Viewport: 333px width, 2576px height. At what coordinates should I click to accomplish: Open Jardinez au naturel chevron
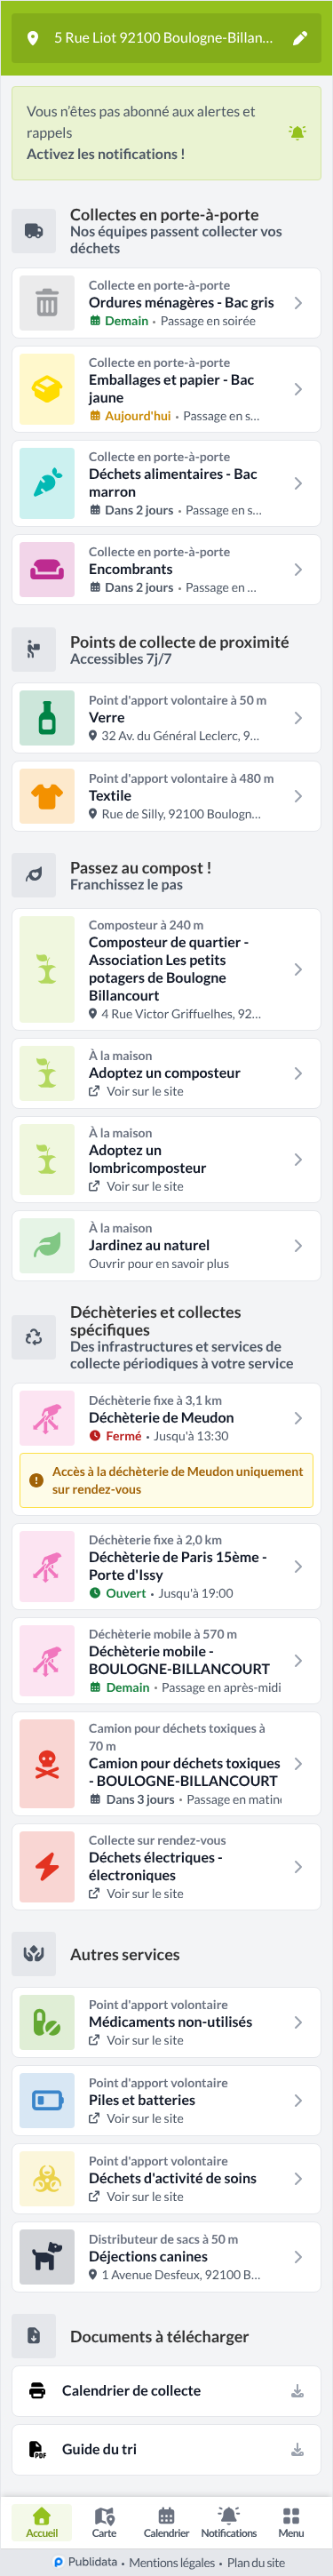click(298, 1246)
